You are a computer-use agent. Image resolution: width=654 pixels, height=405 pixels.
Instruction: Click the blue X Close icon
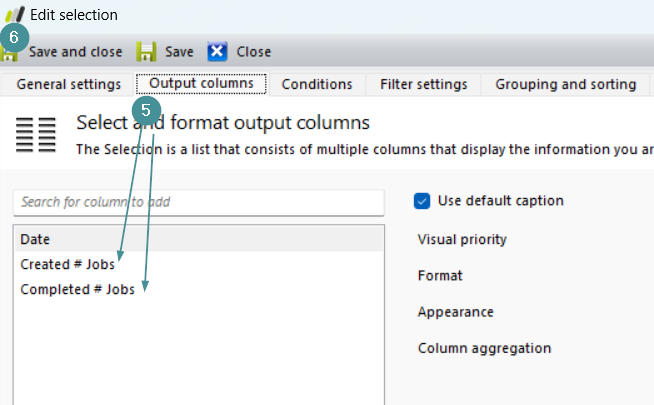pyautogui.click(x=217, y=52)
